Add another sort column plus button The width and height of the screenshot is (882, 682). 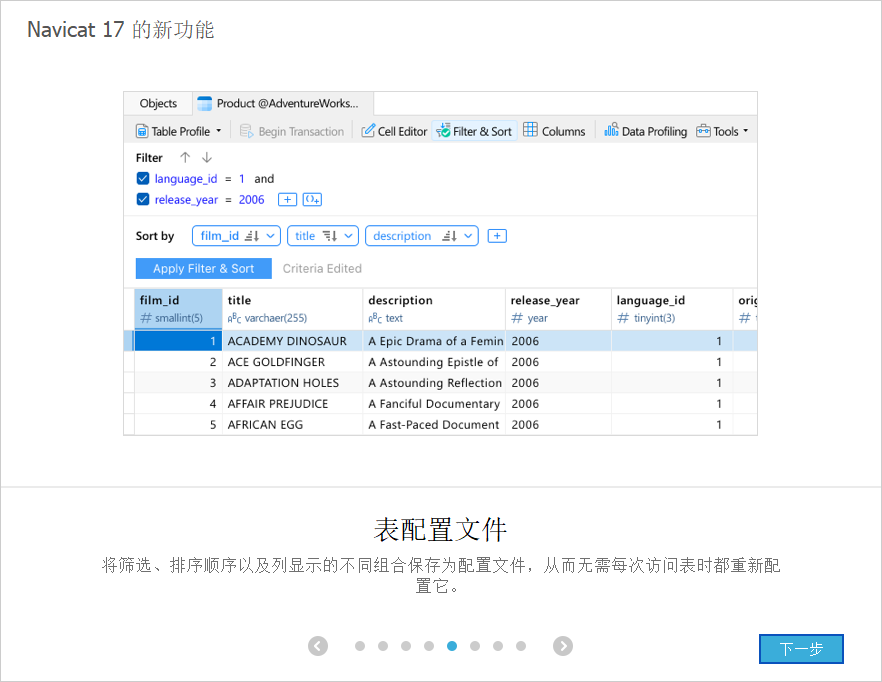pos(497,236)
